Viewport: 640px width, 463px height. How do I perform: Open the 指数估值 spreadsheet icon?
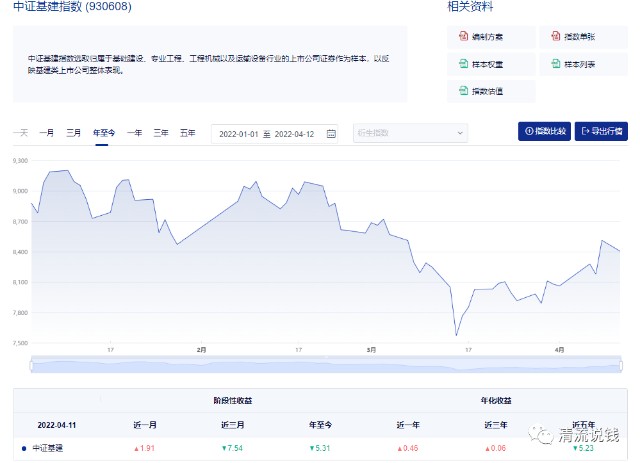point(463,91)
